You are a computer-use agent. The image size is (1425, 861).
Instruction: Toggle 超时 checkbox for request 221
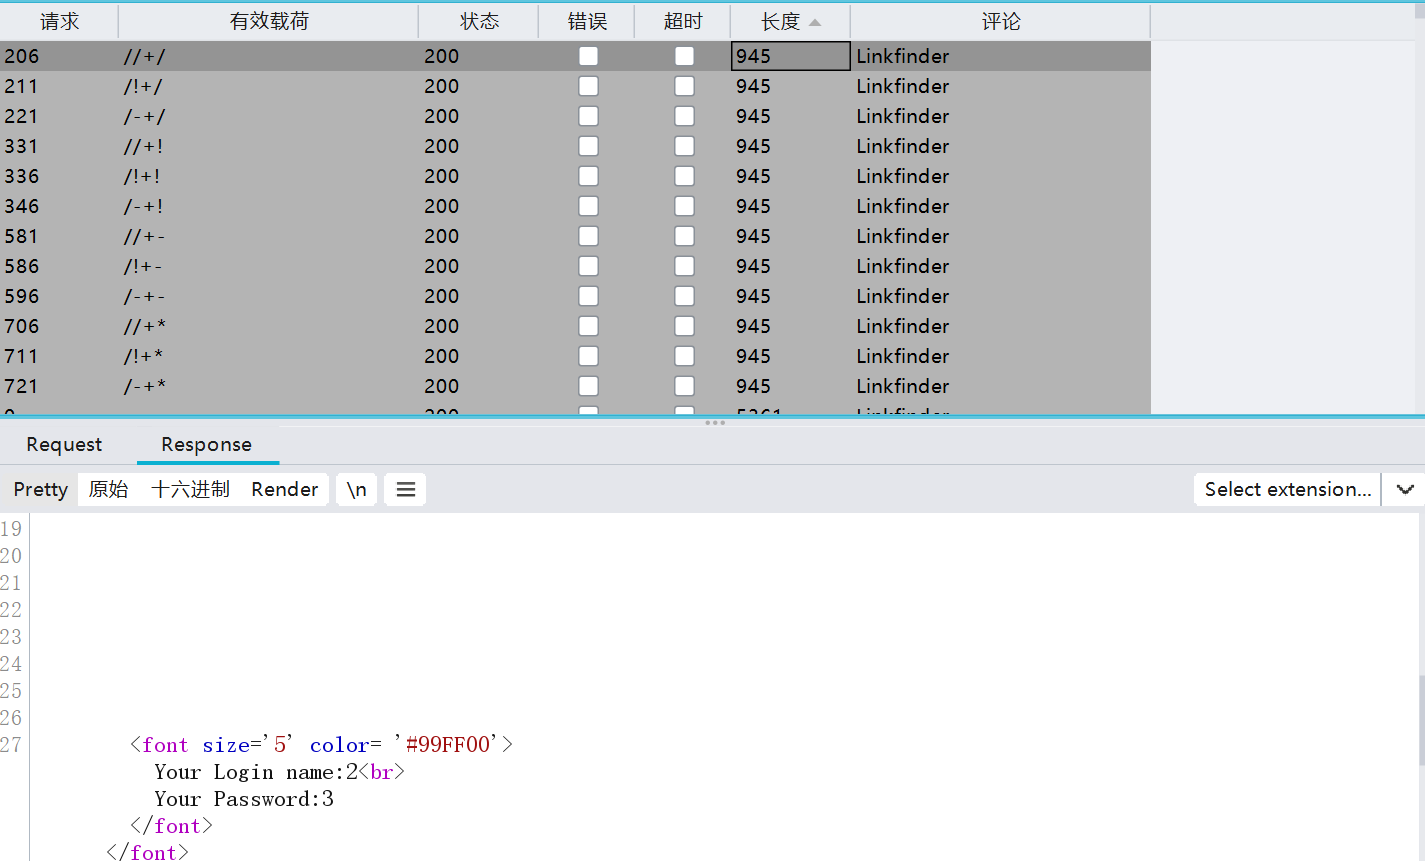(x=684, y=116)
